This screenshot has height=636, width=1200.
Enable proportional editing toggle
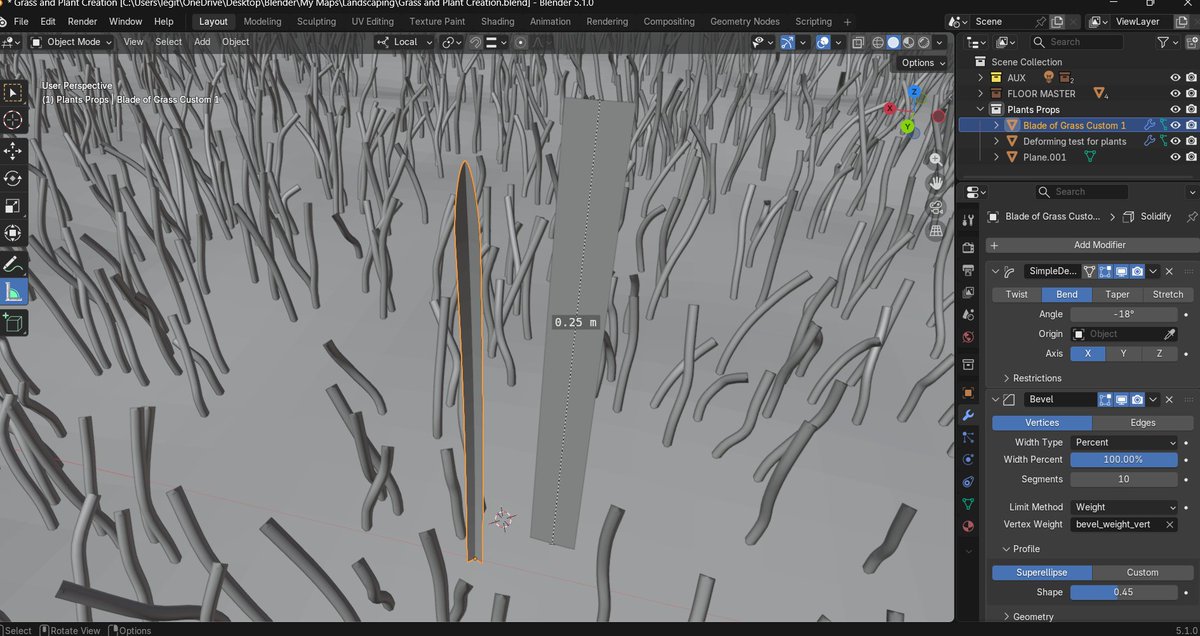point(521,42)
